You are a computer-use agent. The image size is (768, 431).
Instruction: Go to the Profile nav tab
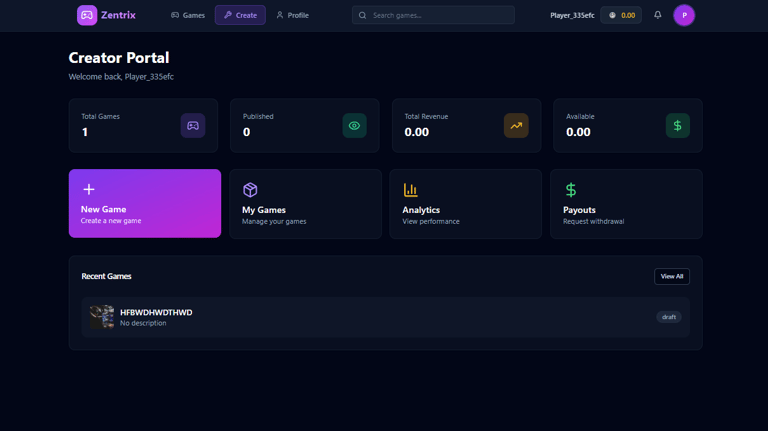click(292, 15)
